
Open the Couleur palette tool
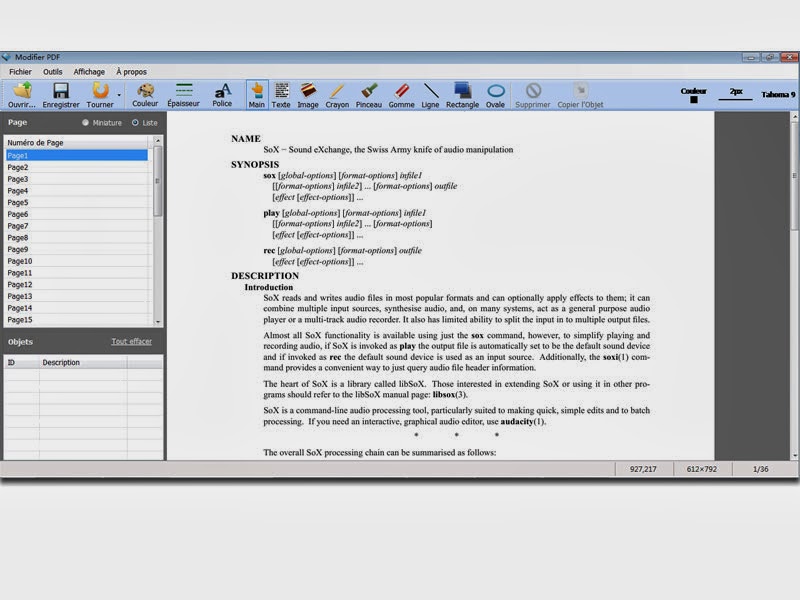tap(145, 95)
